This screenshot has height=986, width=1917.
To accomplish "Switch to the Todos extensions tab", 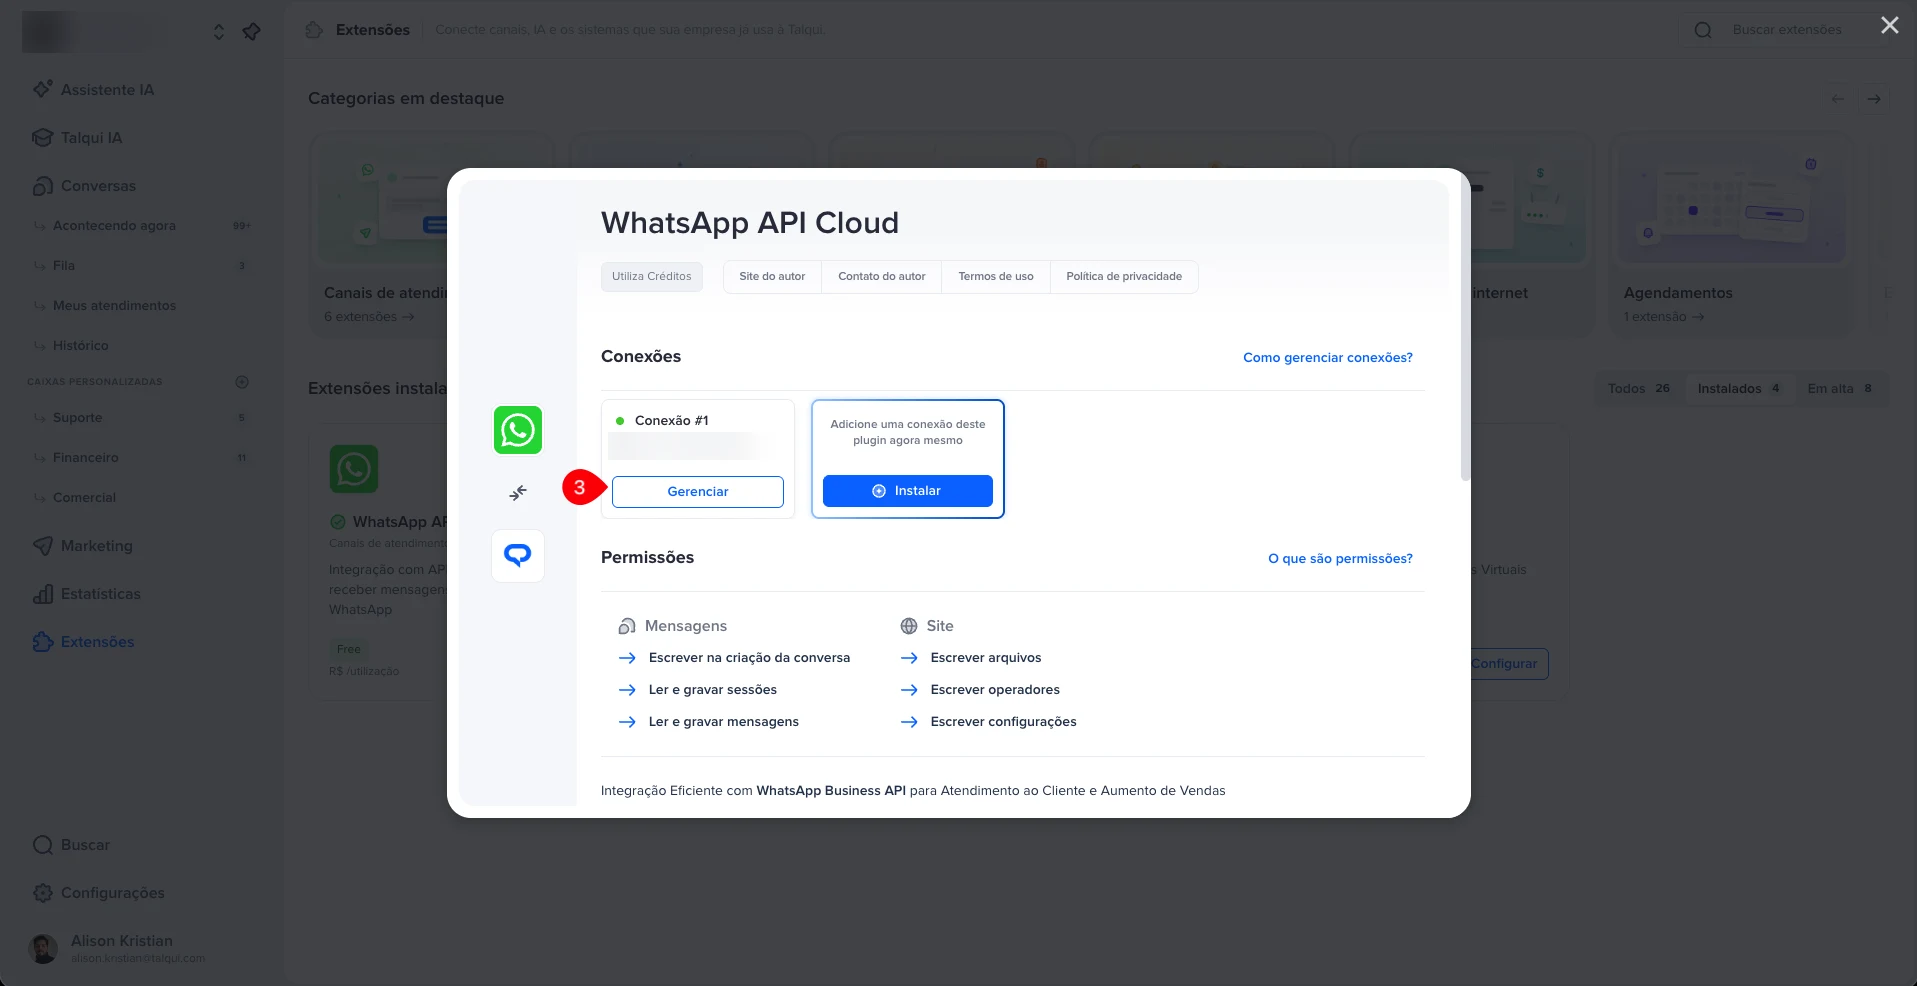I will tap(1639, 389).
